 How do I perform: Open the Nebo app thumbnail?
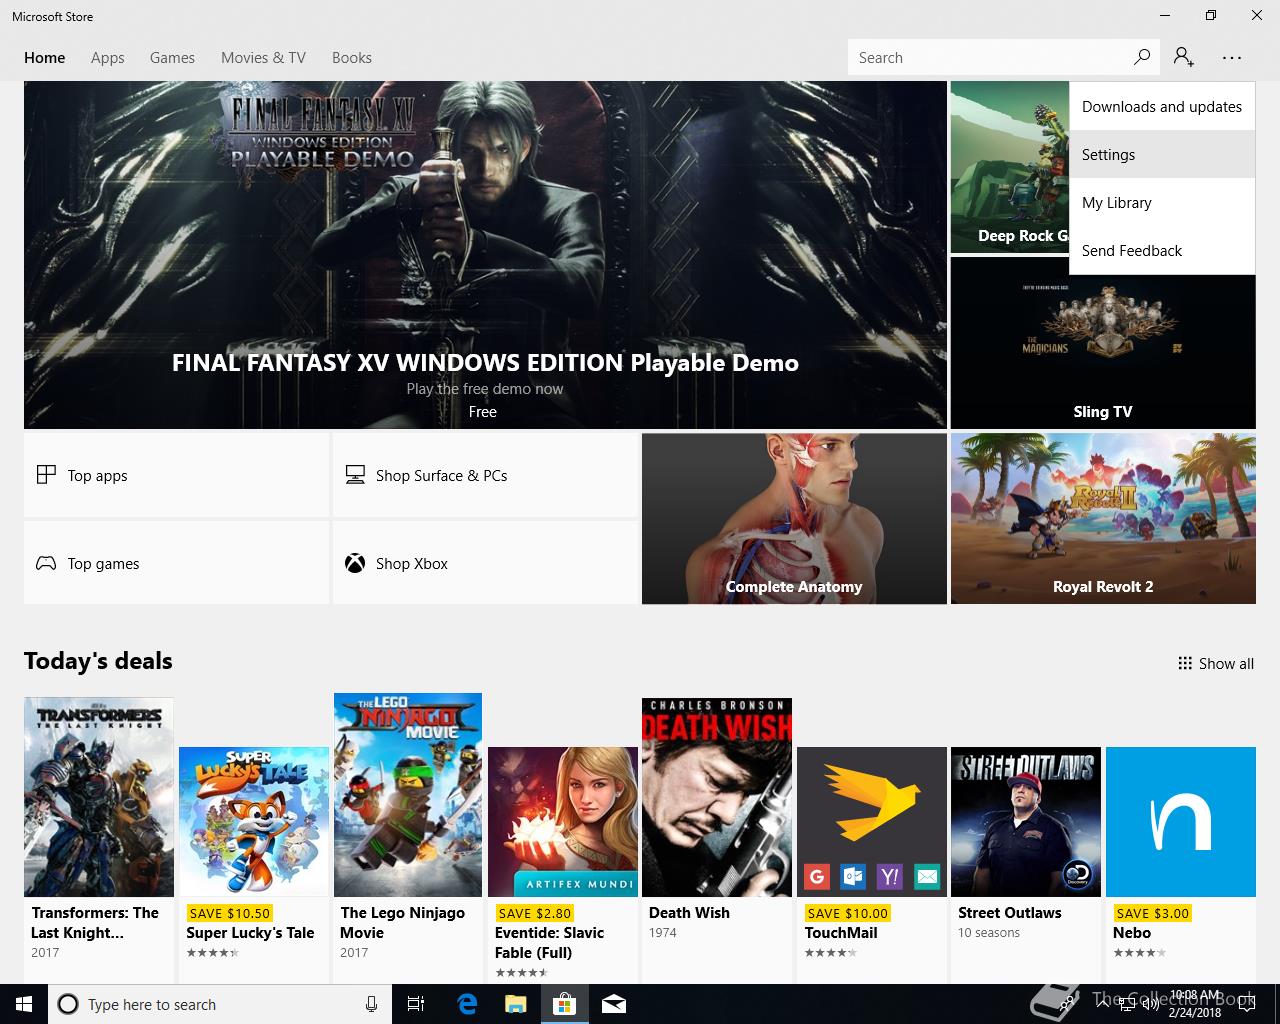[x=1181, y=822]
